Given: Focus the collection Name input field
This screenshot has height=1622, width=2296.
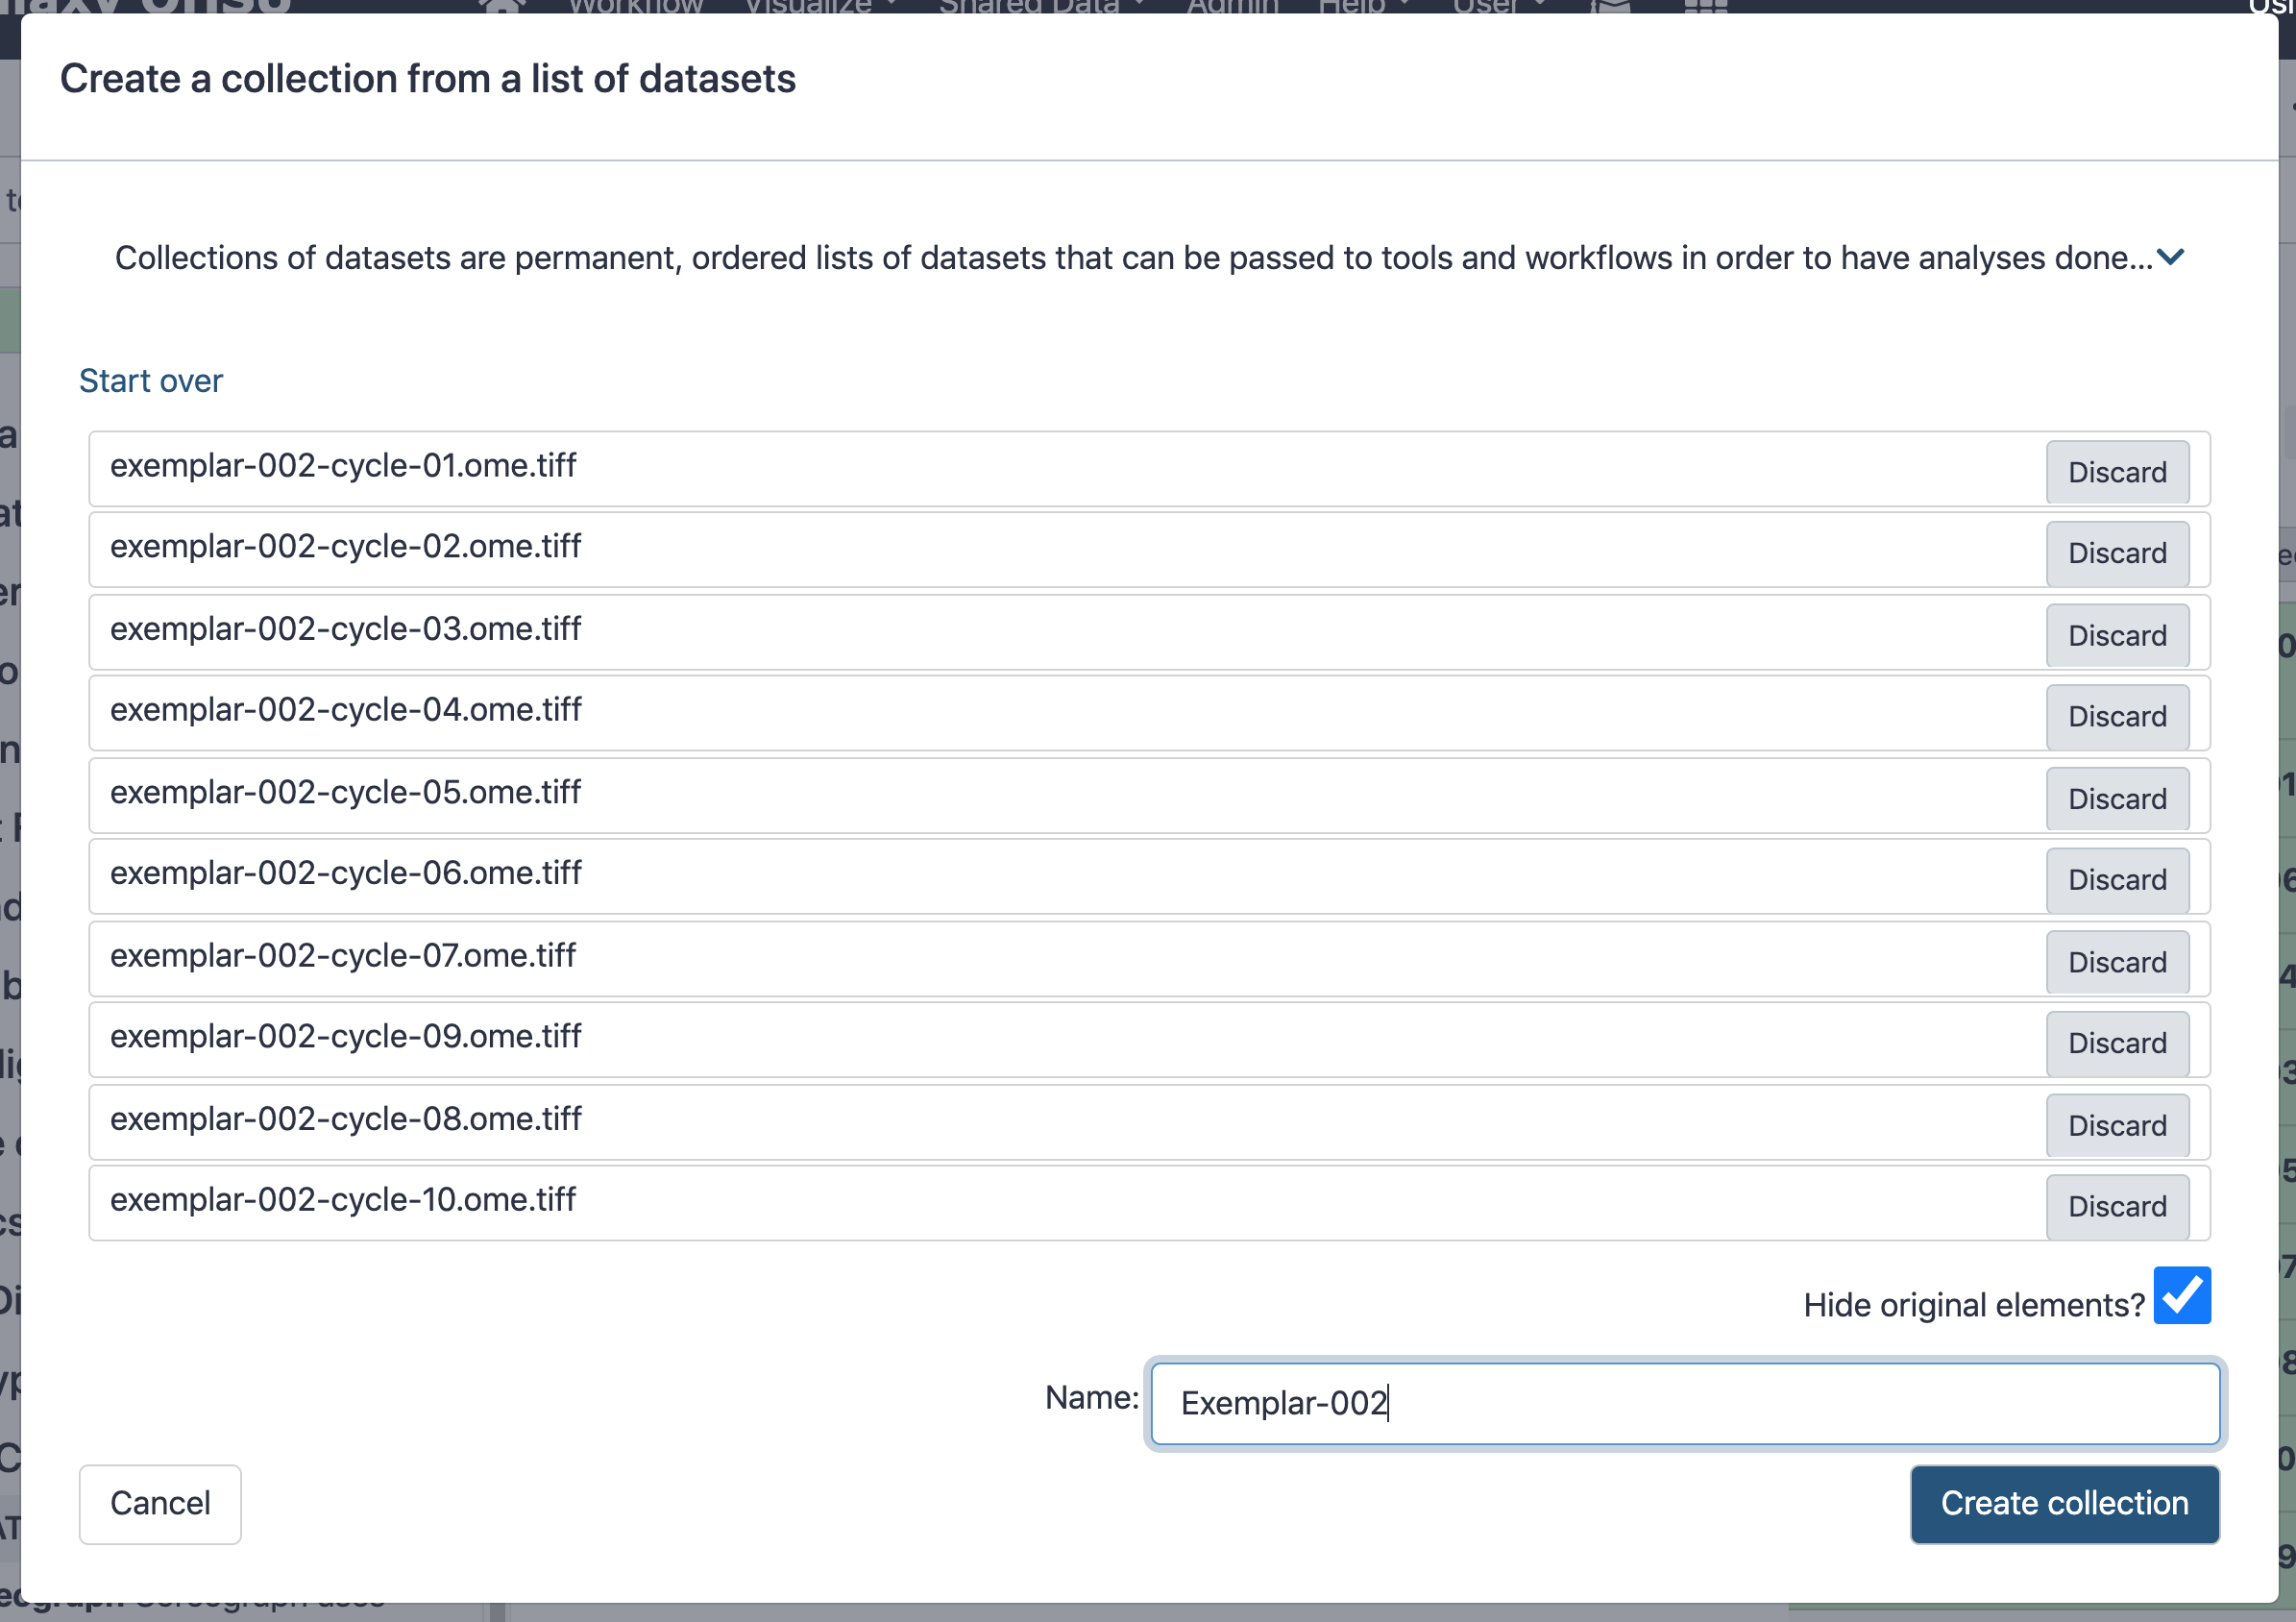Looking at the screenshot, I should (1685, 1403).
